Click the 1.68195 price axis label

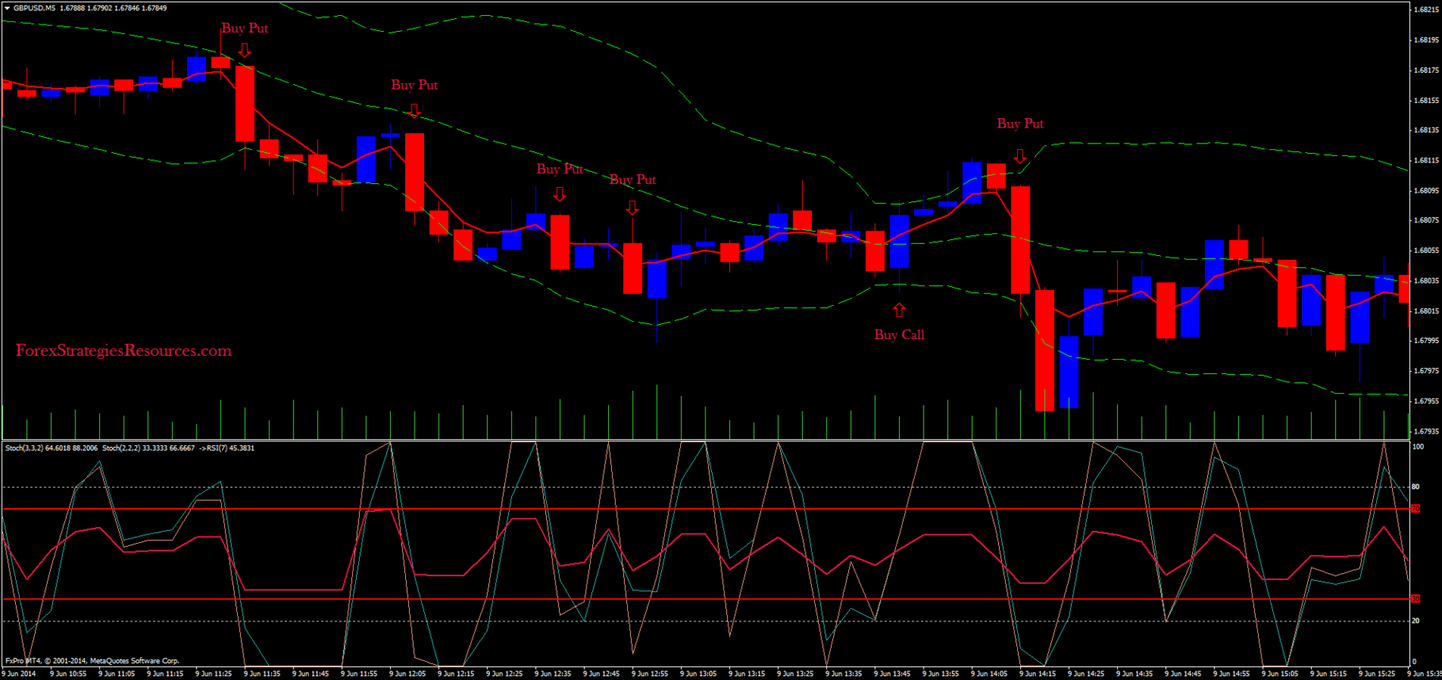coord(1426,41)
